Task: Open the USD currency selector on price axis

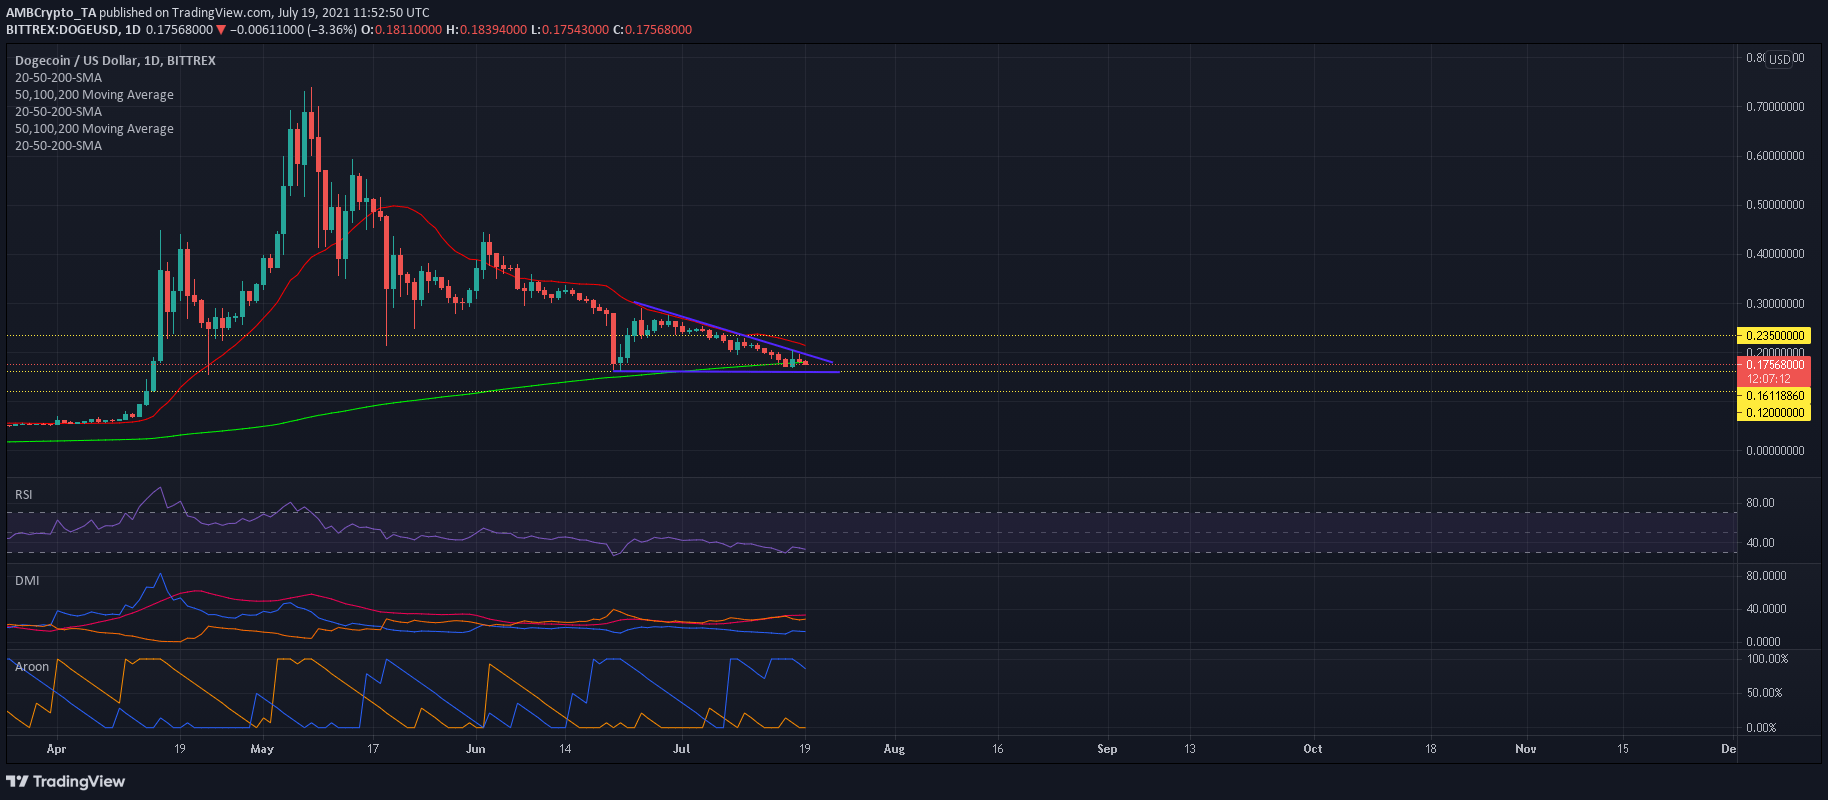Action: [1780, 59]
